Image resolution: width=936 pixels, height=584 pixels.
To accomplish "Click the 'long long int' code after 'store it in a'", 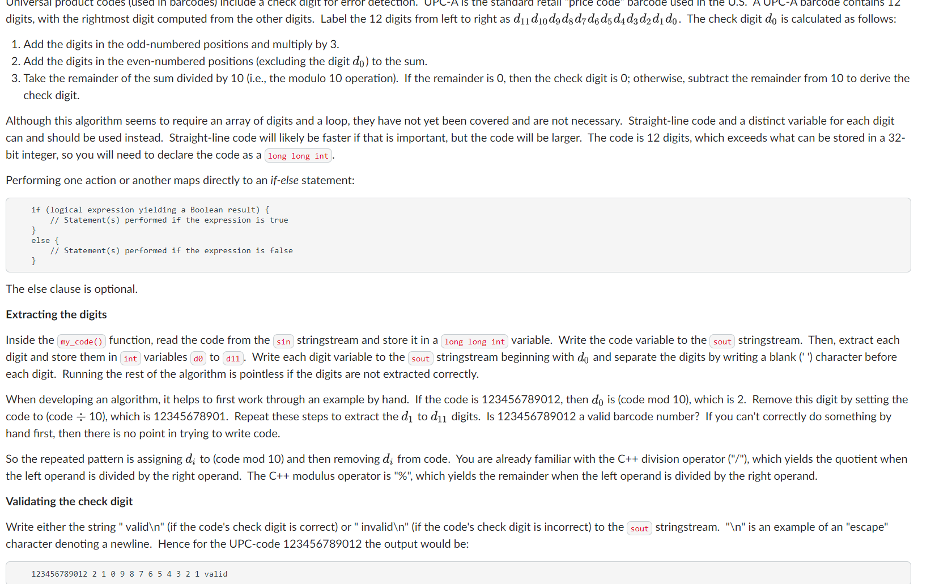I will coord(475,342).
